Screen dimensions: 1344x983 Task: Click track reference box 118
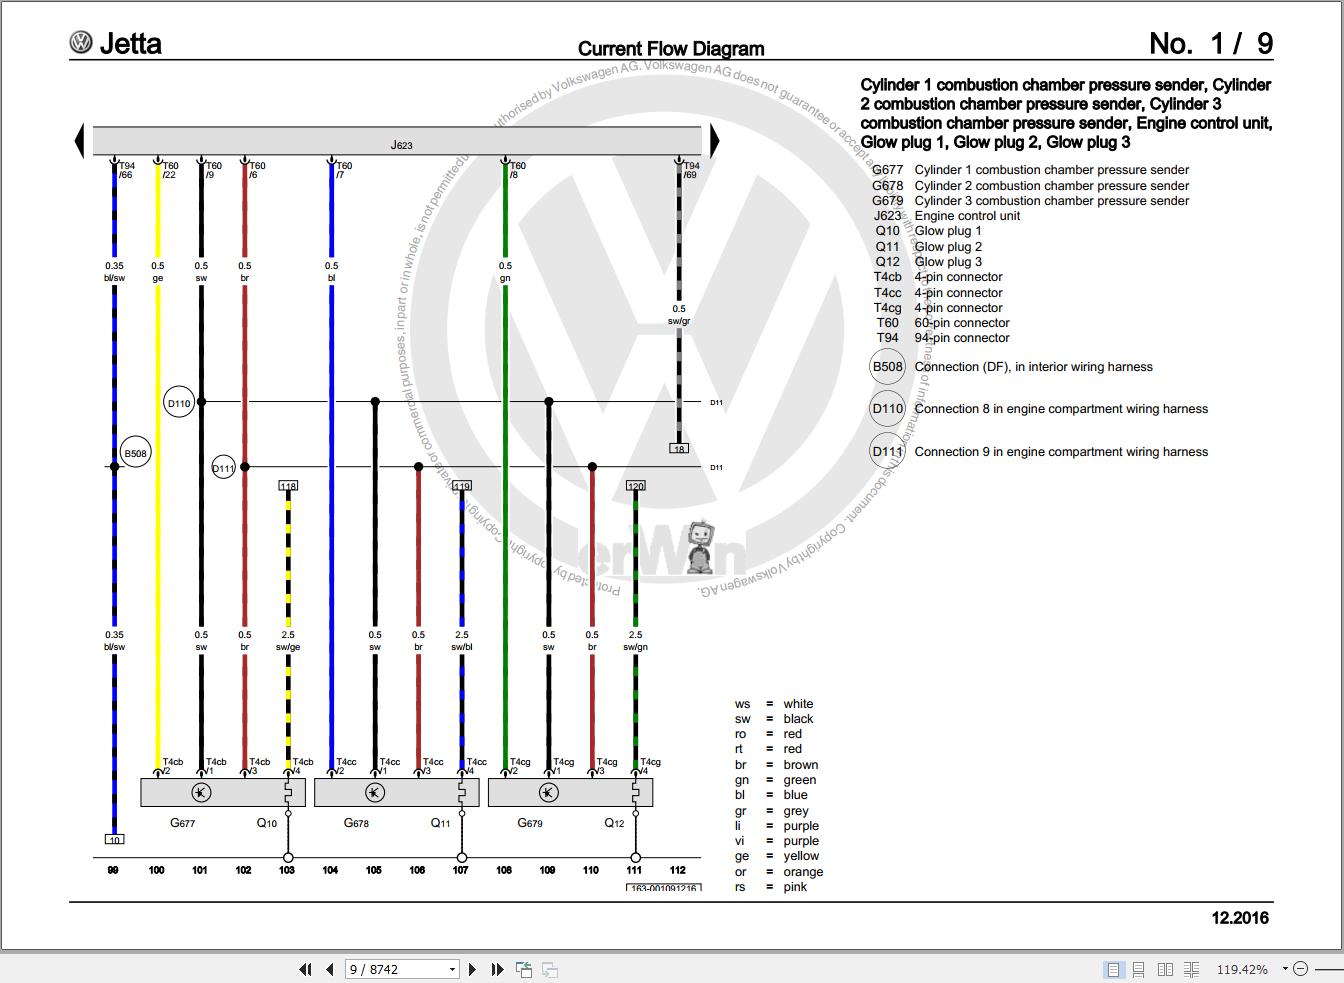pos(288,486)
